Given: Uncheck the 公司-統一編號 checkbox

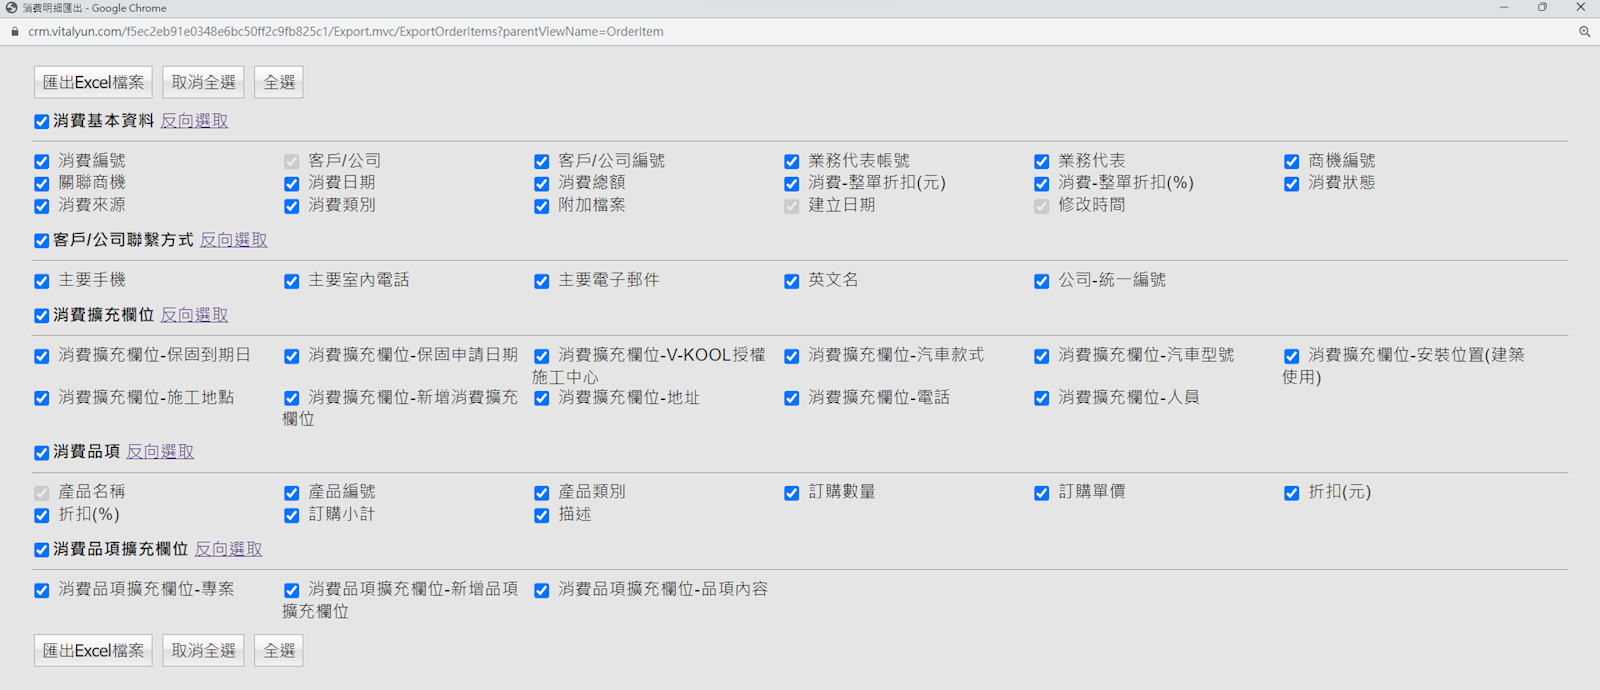Looking at the screenshot, I should (x=1042, y=281).
